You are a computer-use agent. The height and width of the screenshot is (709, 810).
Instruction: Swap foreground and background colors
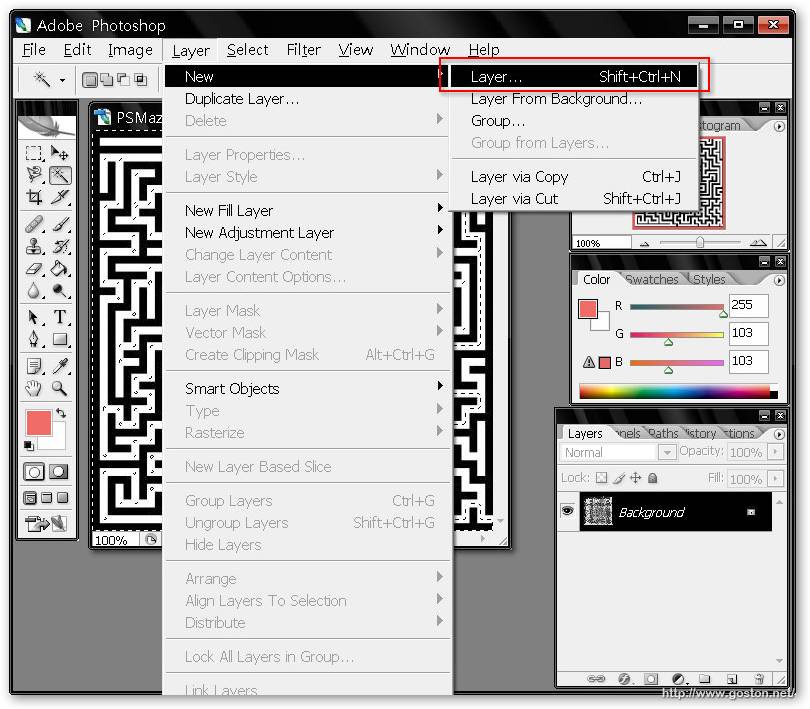pyautogui.click(x=61, y=413)
